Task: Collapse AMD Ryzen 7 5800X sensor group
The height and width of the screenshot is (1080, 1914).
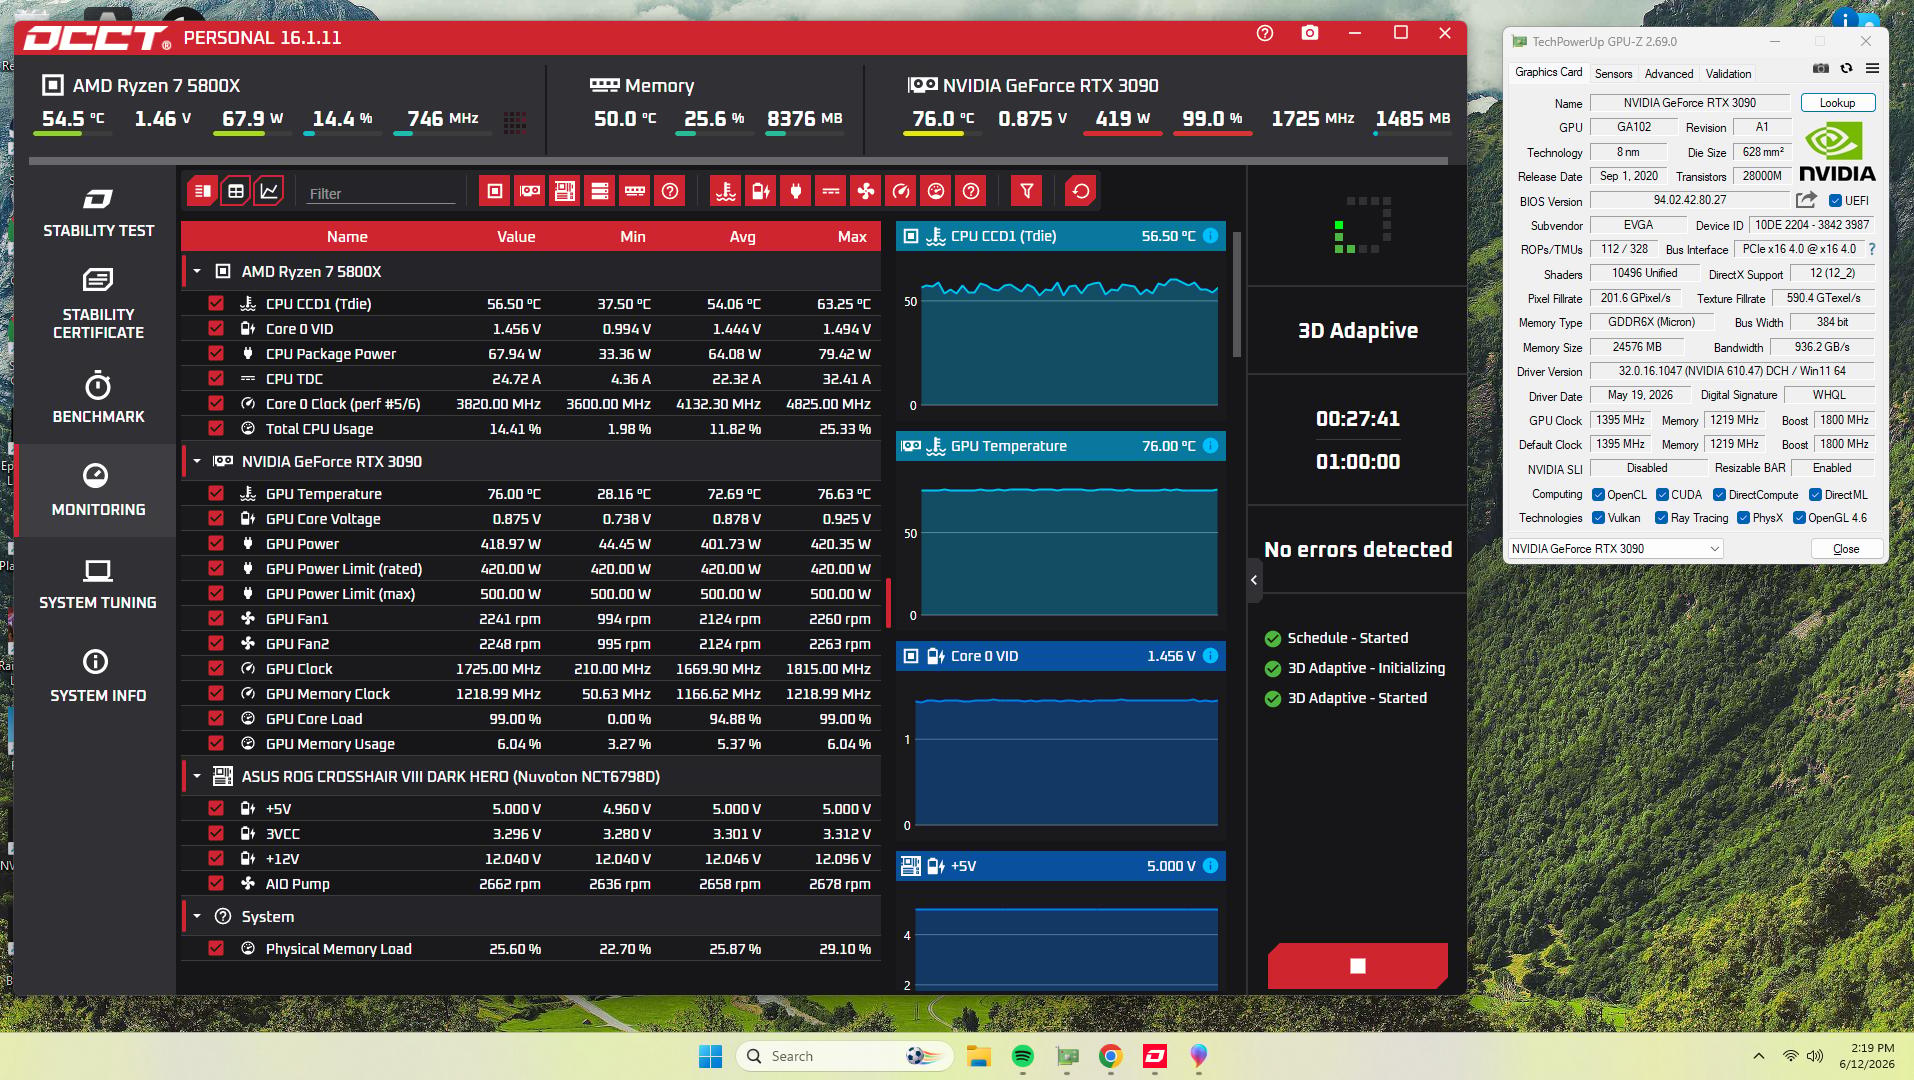Action: (197, 271)
